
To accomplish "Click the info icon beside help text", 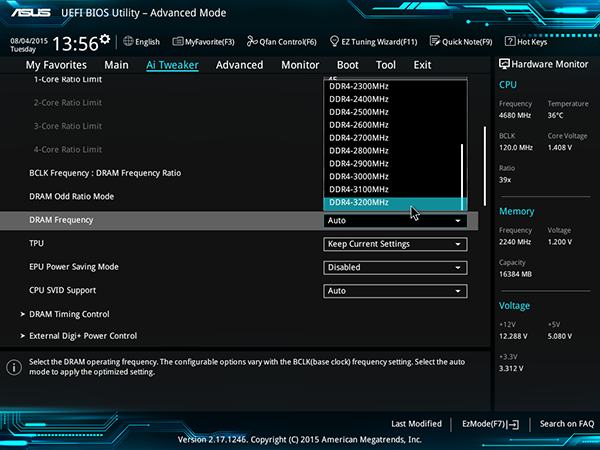I will pyautogui.click(x=14, y=367).
